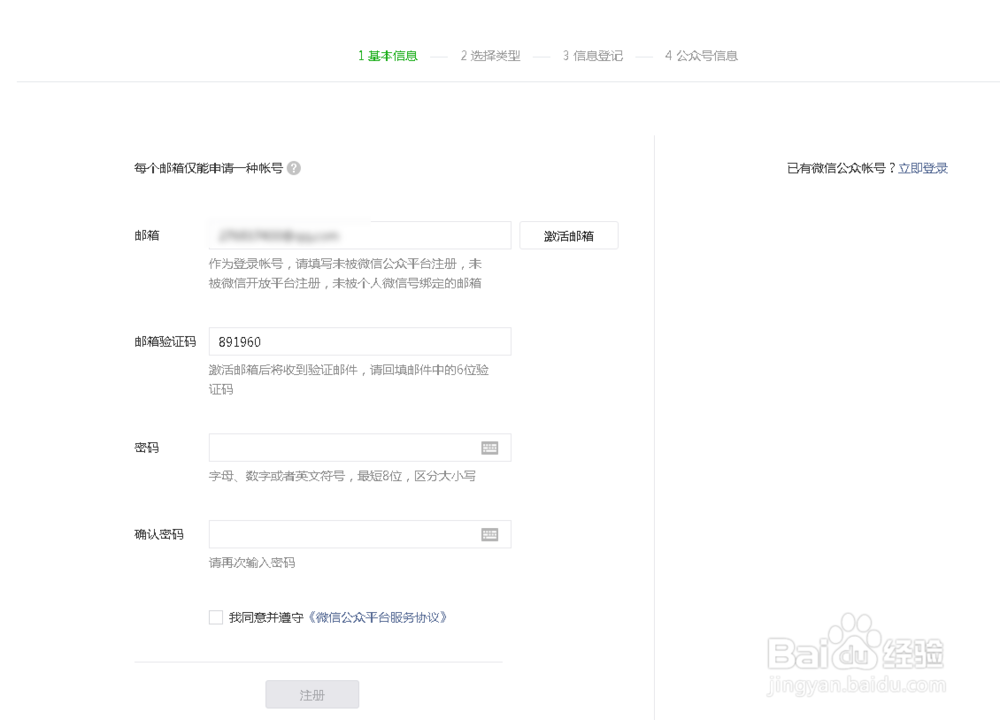Select step 1 基本信息
The height and width of the screenshot is (720, 1000).
pos(388,56)
